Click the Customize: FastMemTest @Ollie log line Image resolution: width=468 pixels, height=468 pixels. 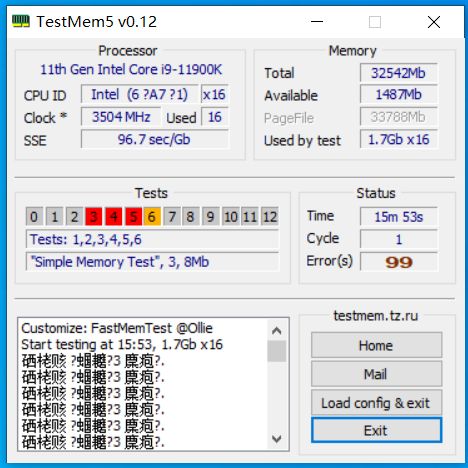117,328
